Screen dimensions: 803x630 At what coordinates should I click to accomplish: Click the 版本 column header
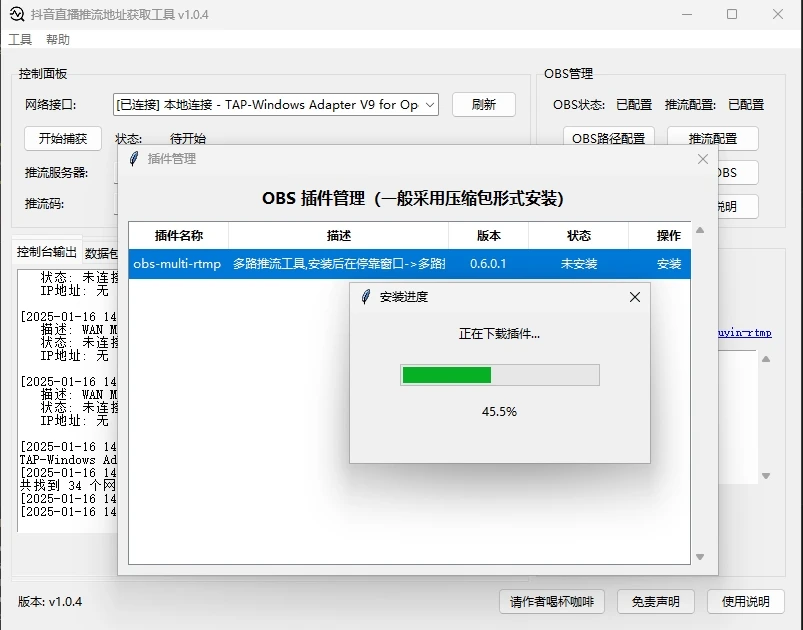(x=489, y=236)
